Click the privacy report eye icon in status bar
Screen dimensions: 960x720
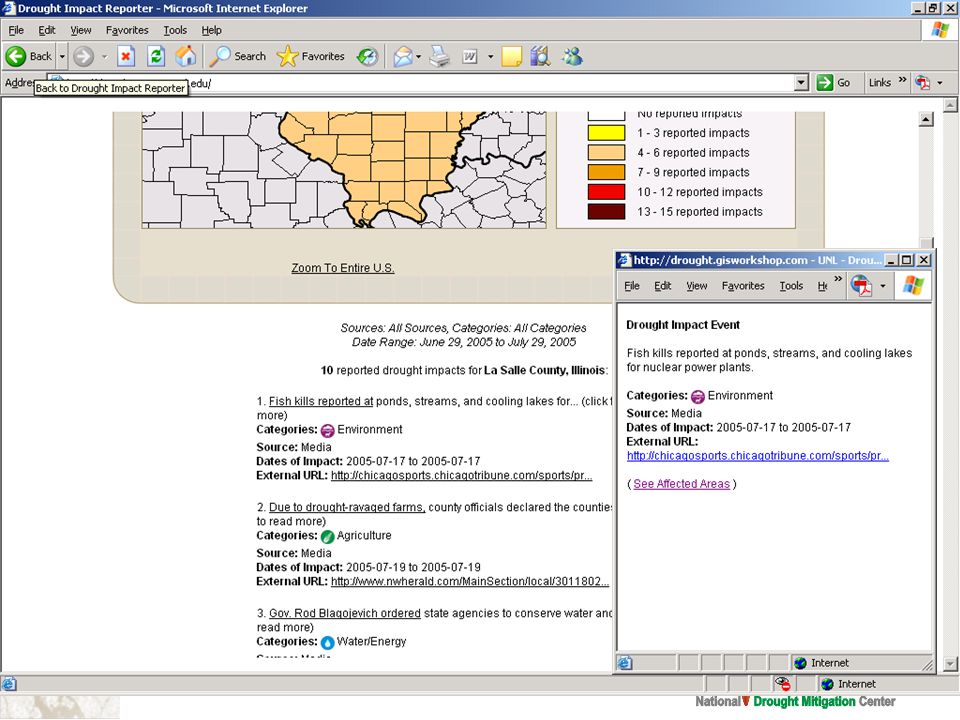pyautogui.click(x=782, y=684)
